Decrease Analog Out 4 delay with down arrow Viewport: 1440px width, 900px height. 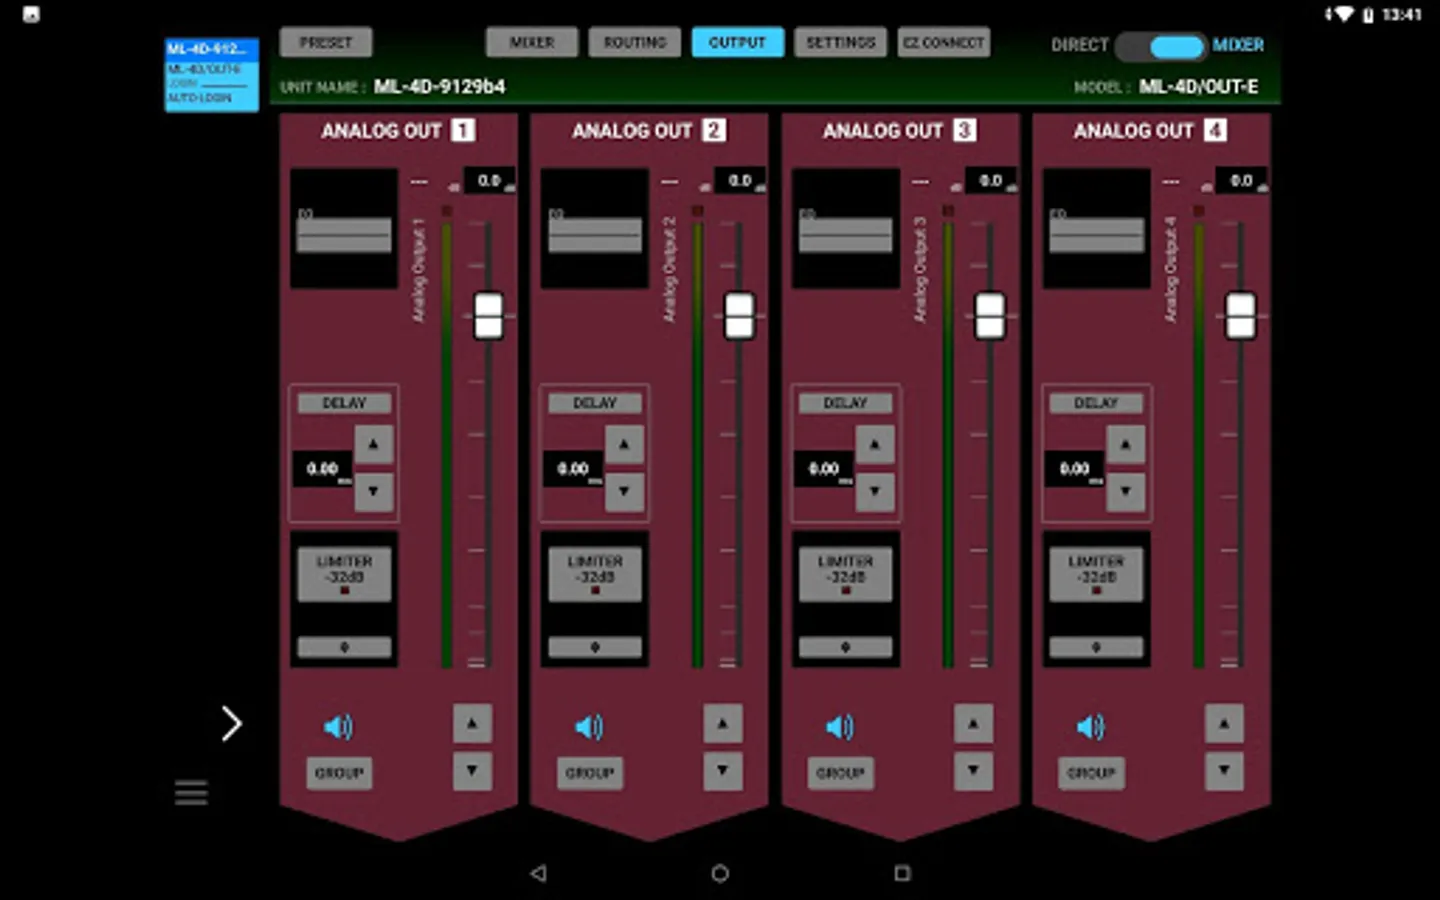pos(1127,492)
